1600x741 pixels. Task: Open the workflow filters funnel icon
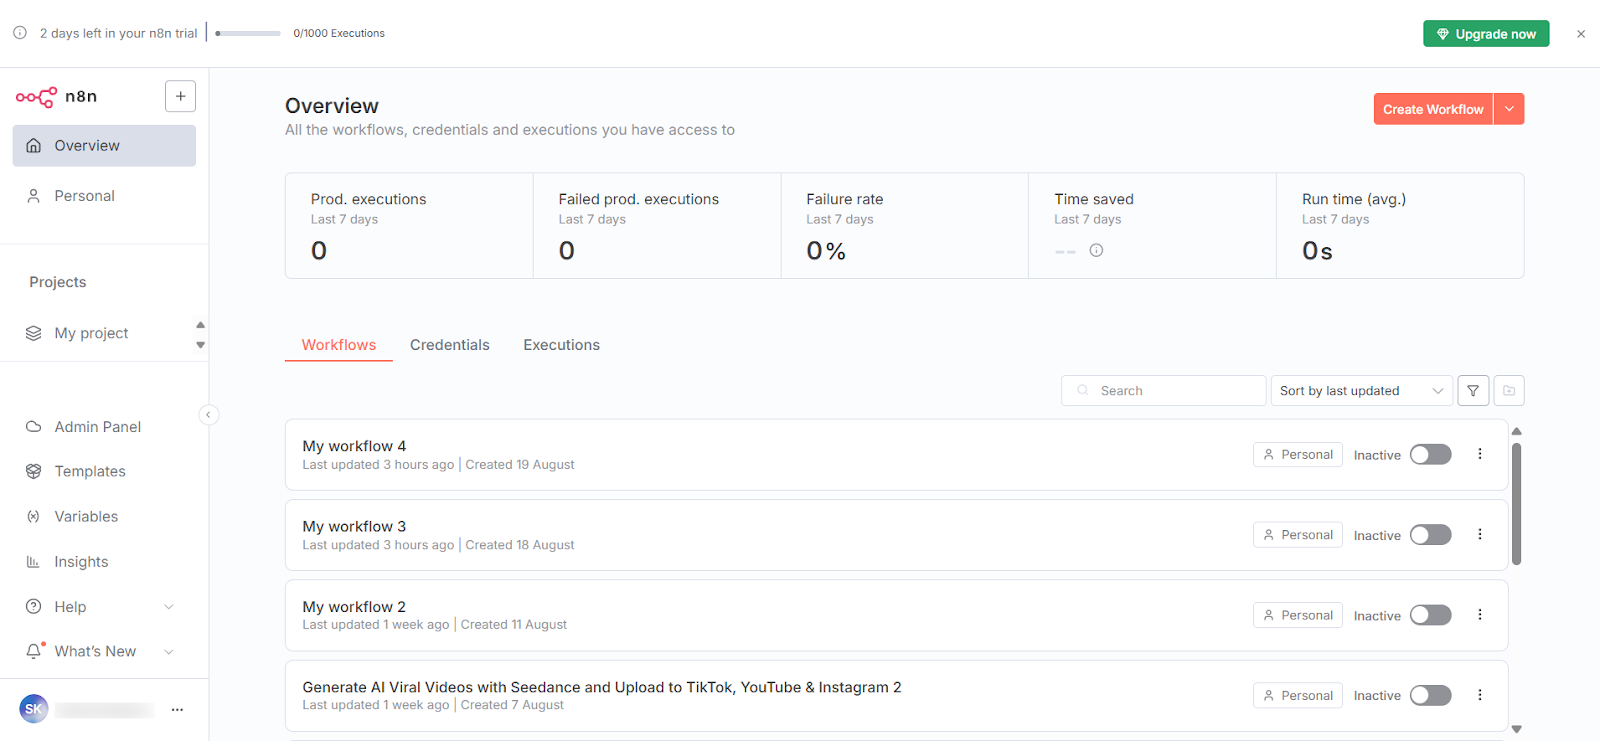pos(1473,391)
